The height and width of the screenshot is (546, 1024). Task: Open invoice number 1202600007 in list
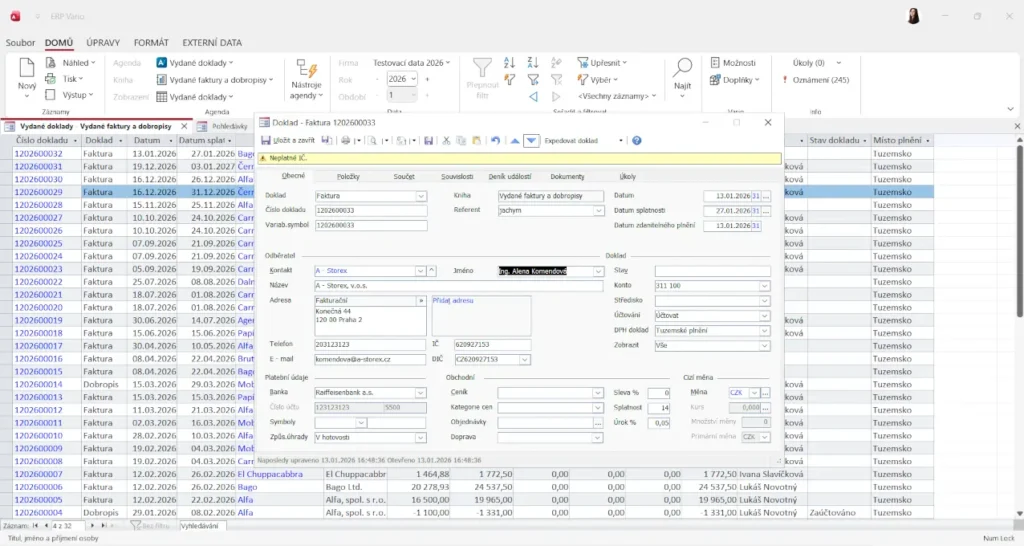point(41,474)
